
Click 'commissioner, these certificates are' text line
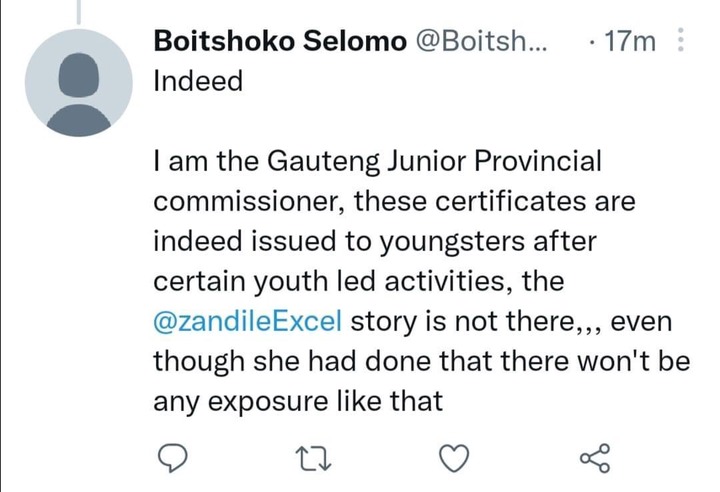(x=394, y=201)
